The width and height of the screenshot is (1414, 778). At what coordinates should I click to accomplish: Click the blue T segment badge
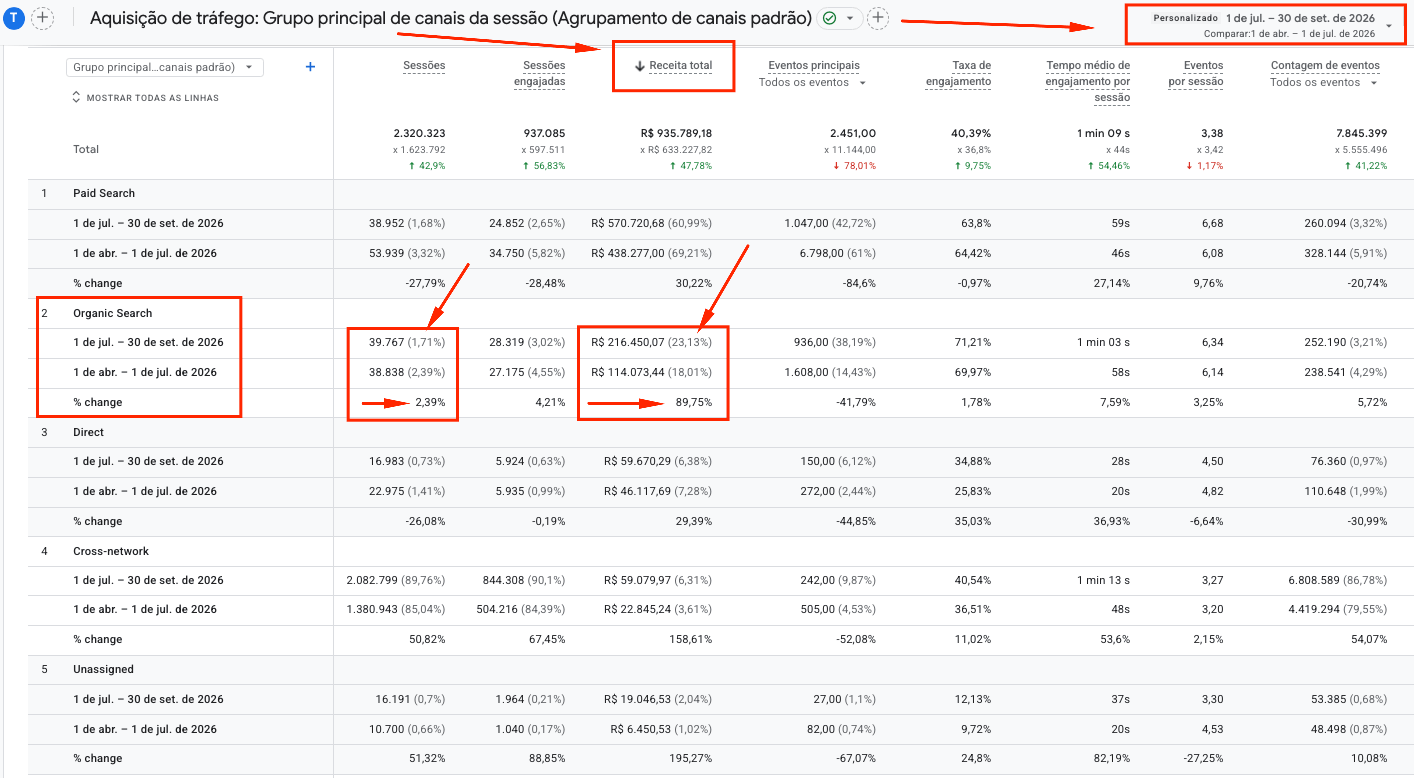15,18
